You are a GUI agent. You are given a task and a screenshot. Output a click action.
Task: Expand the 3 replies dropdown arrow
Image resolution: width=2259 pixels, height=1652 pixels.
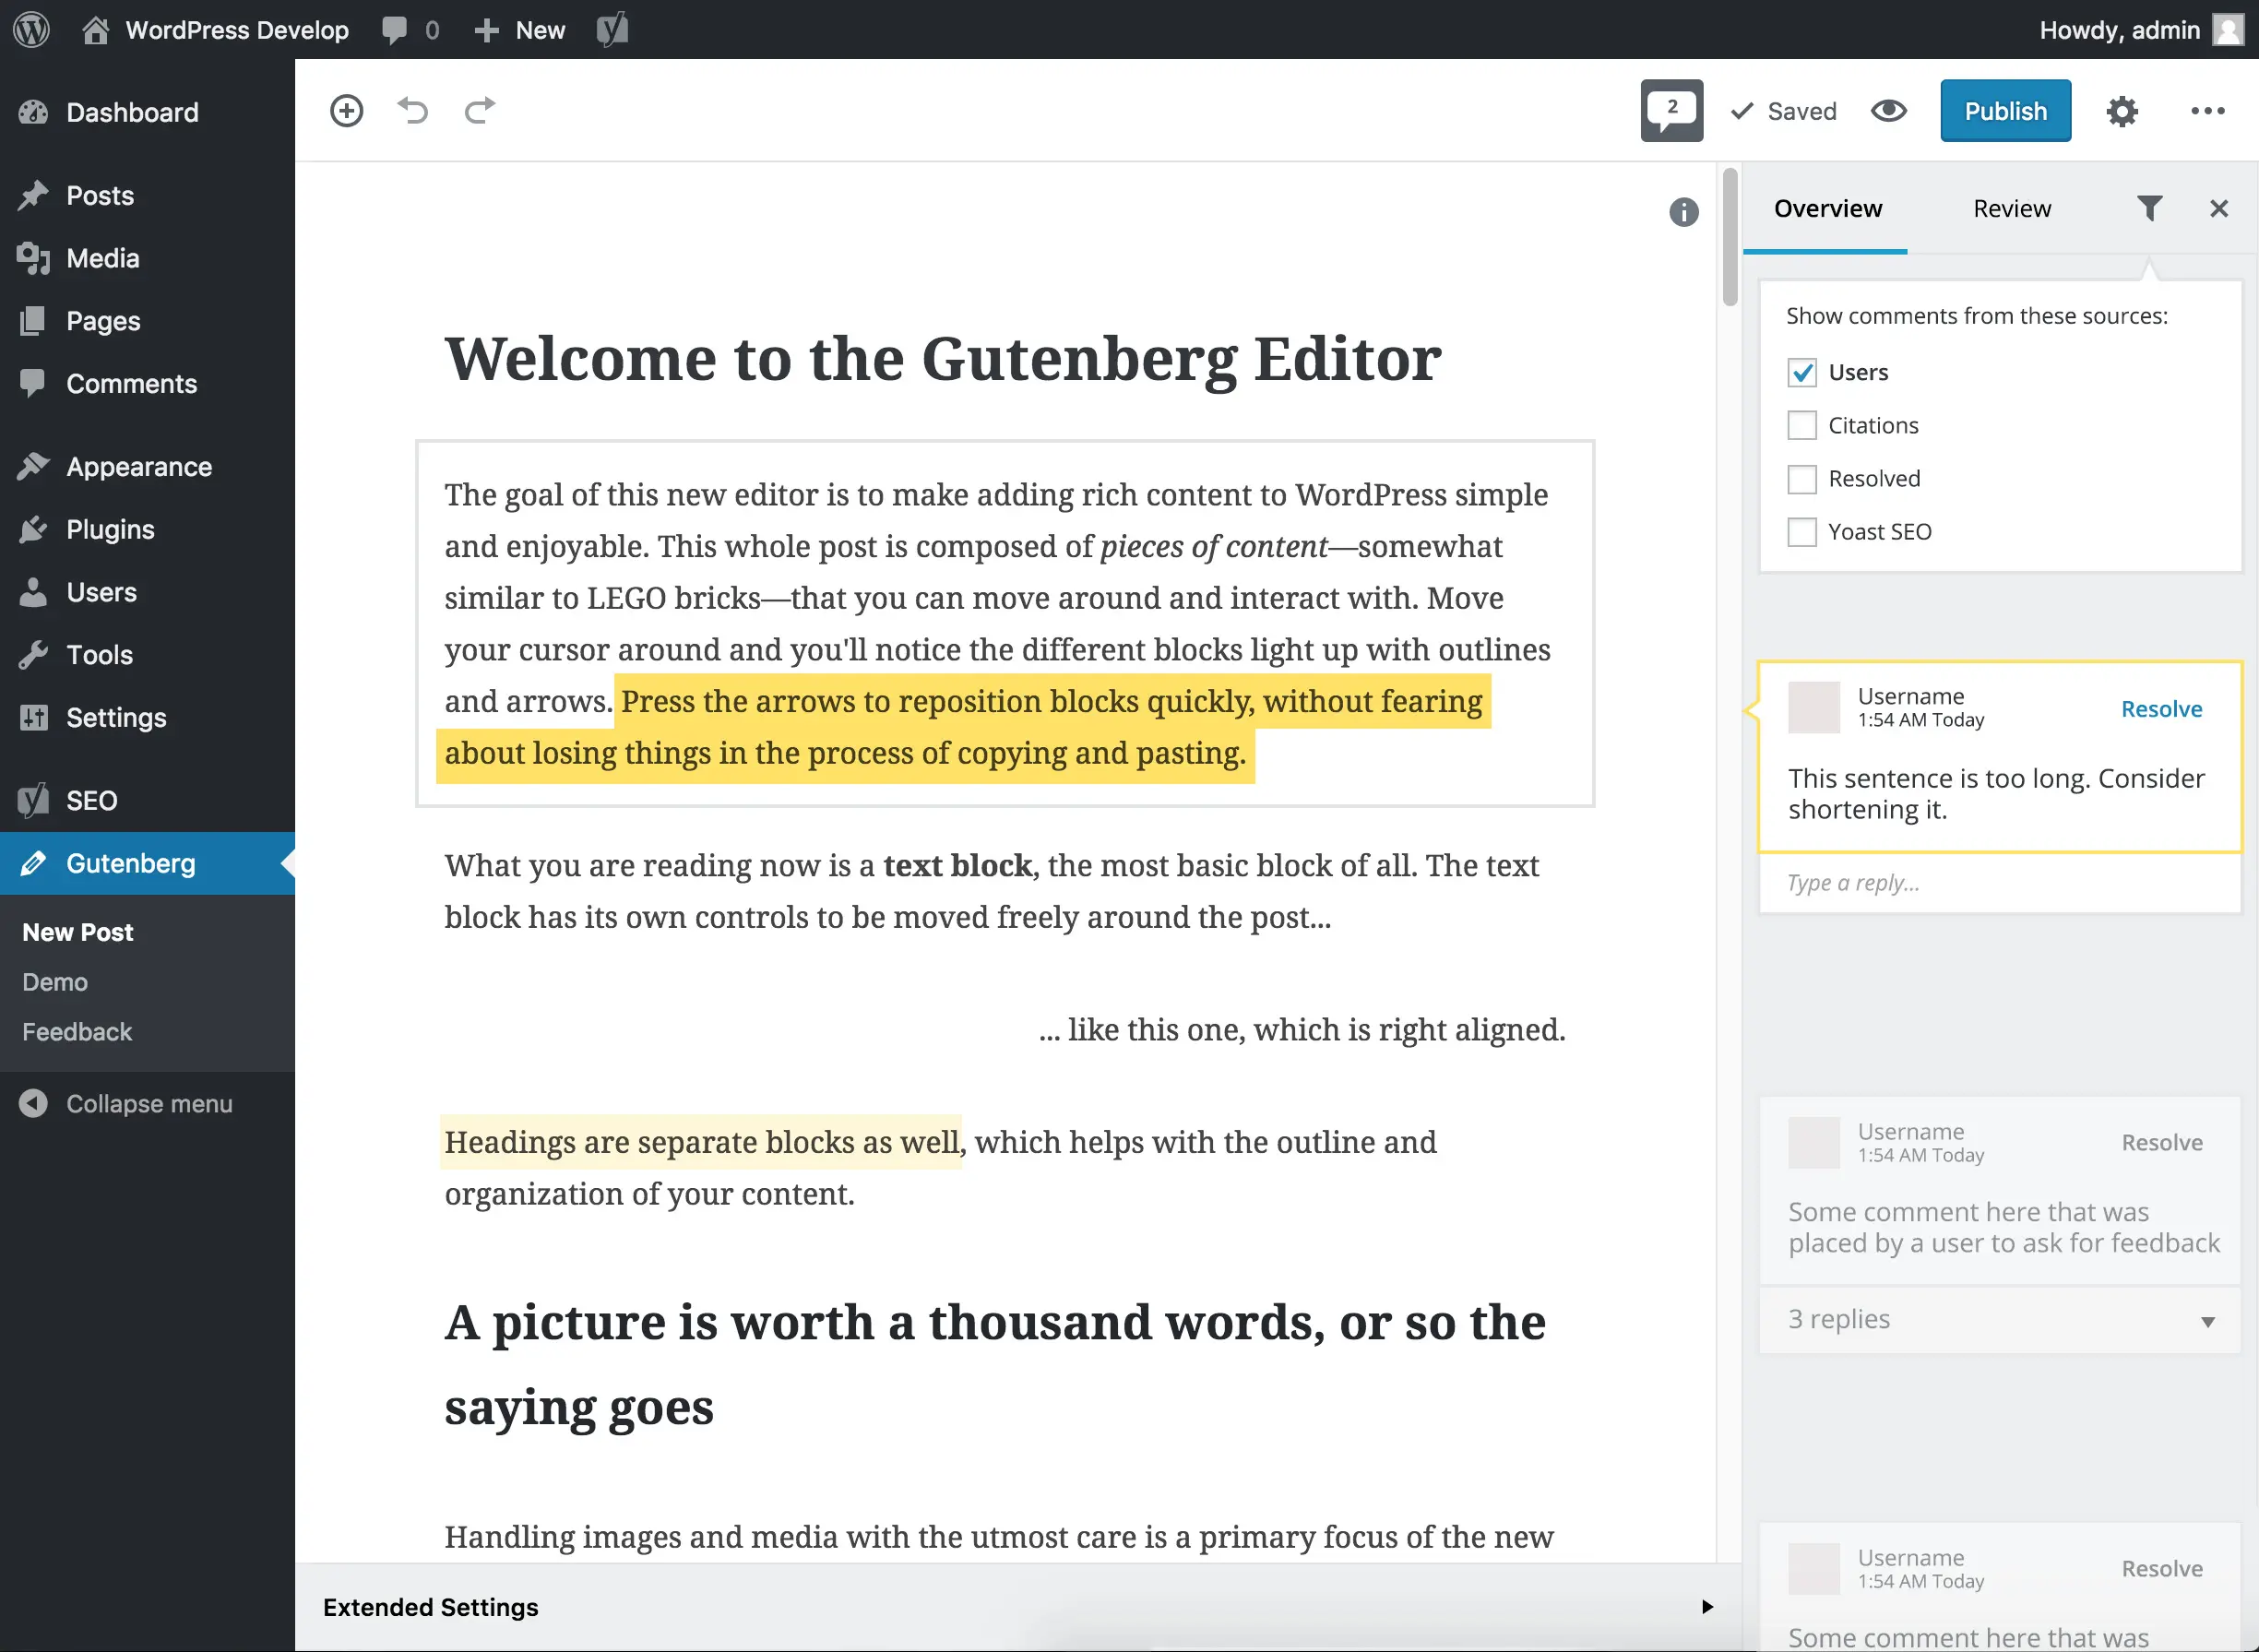pyautogui.click(x=2207, y=1321)
